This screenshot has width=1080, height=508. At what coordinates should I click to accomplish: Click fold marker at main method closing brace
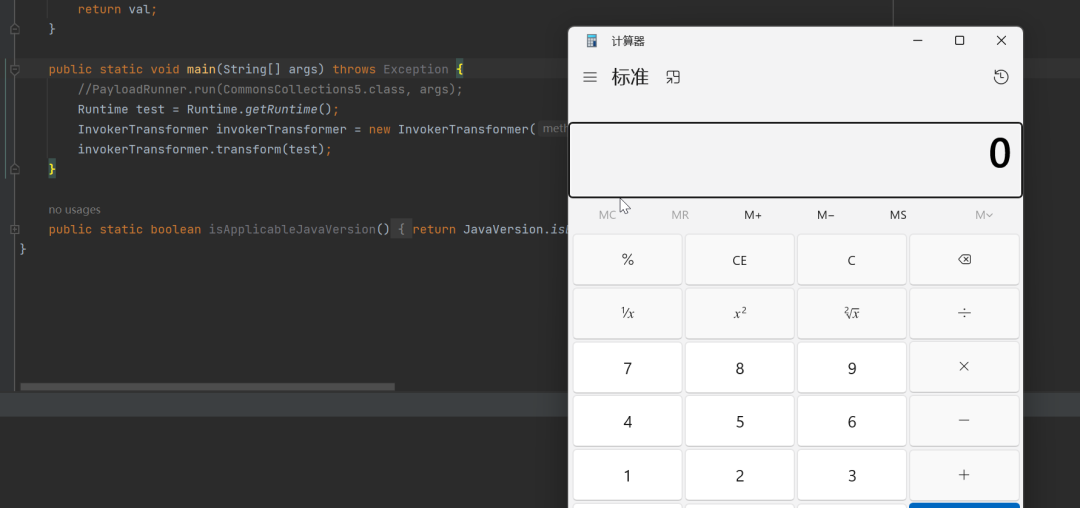(x=15, y=169)
